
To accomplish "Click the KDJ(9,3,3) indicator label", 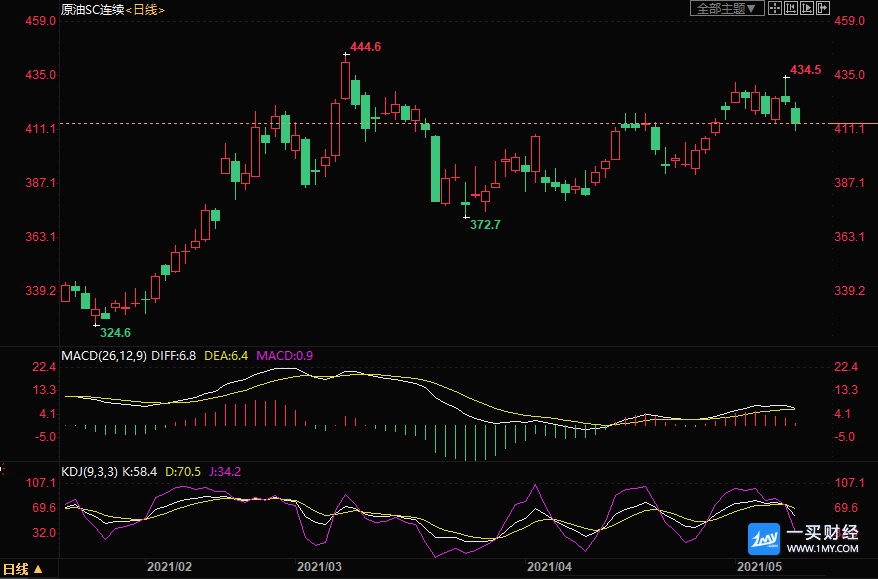I will (89, 471).
